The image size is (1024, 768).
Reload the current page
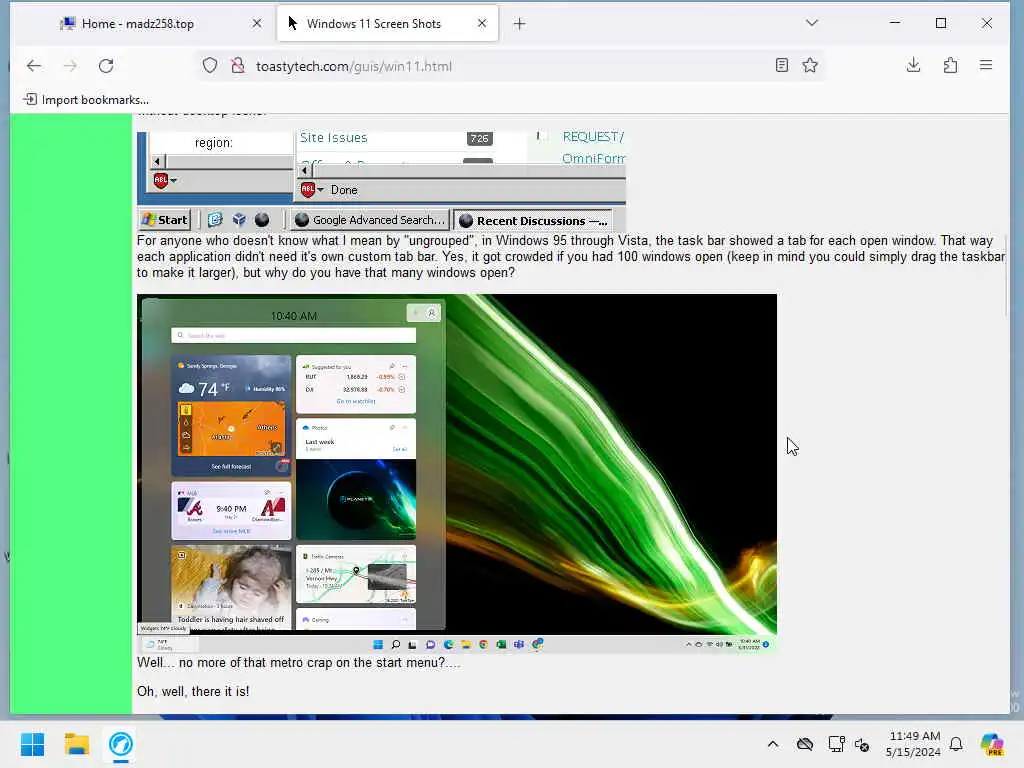point(106,65)
